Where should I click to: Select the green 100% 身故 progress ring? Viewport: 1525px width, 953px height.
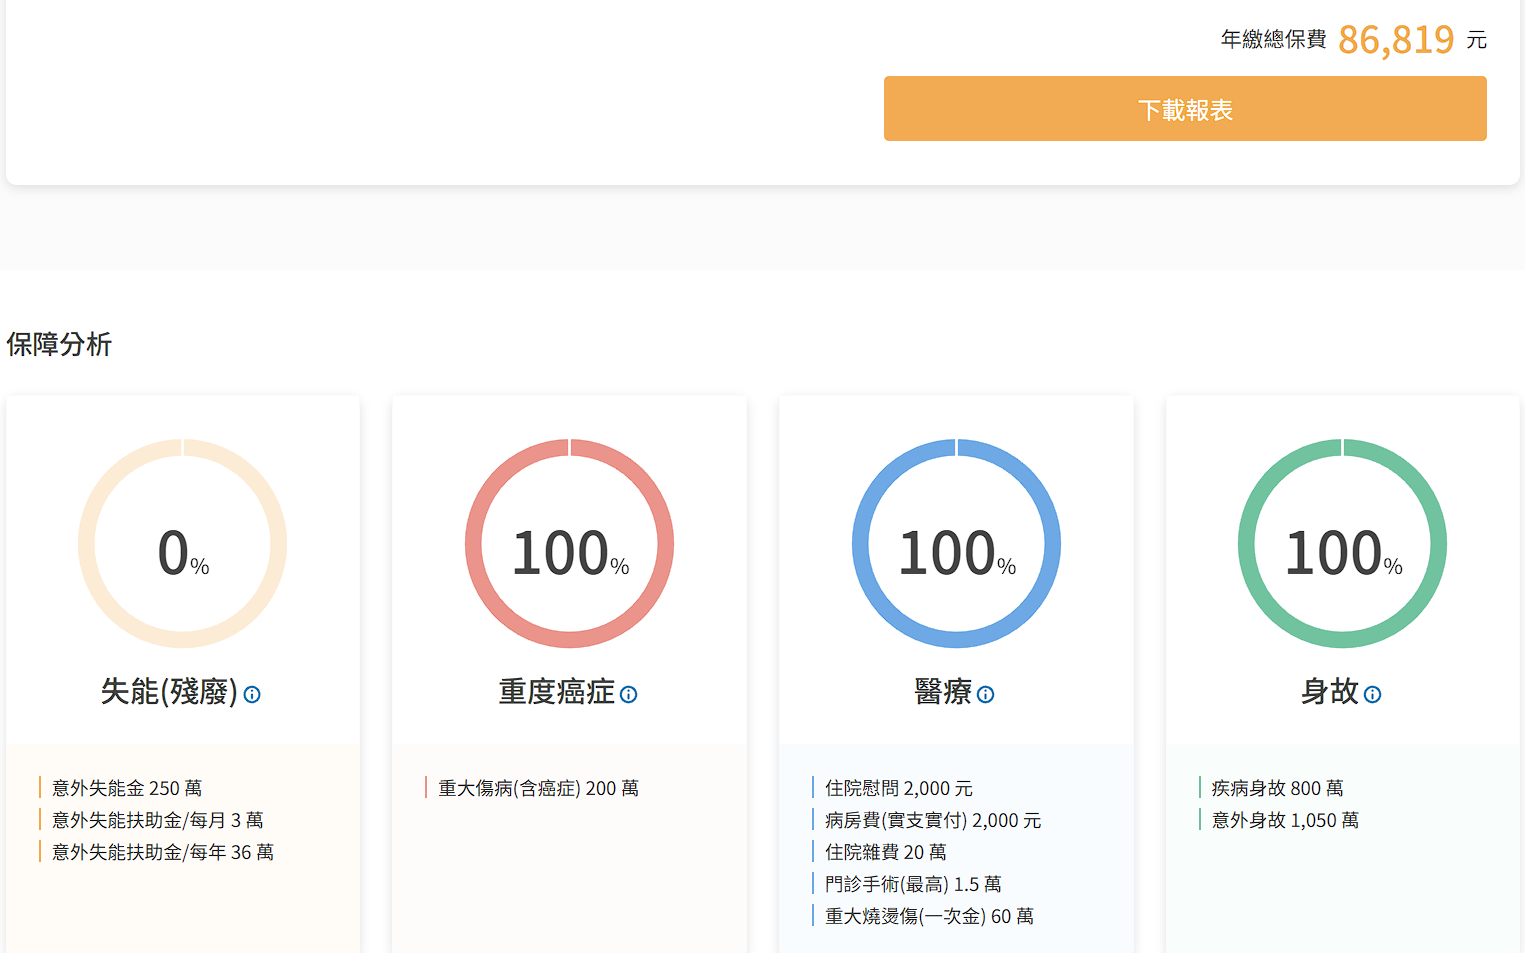1342,544
